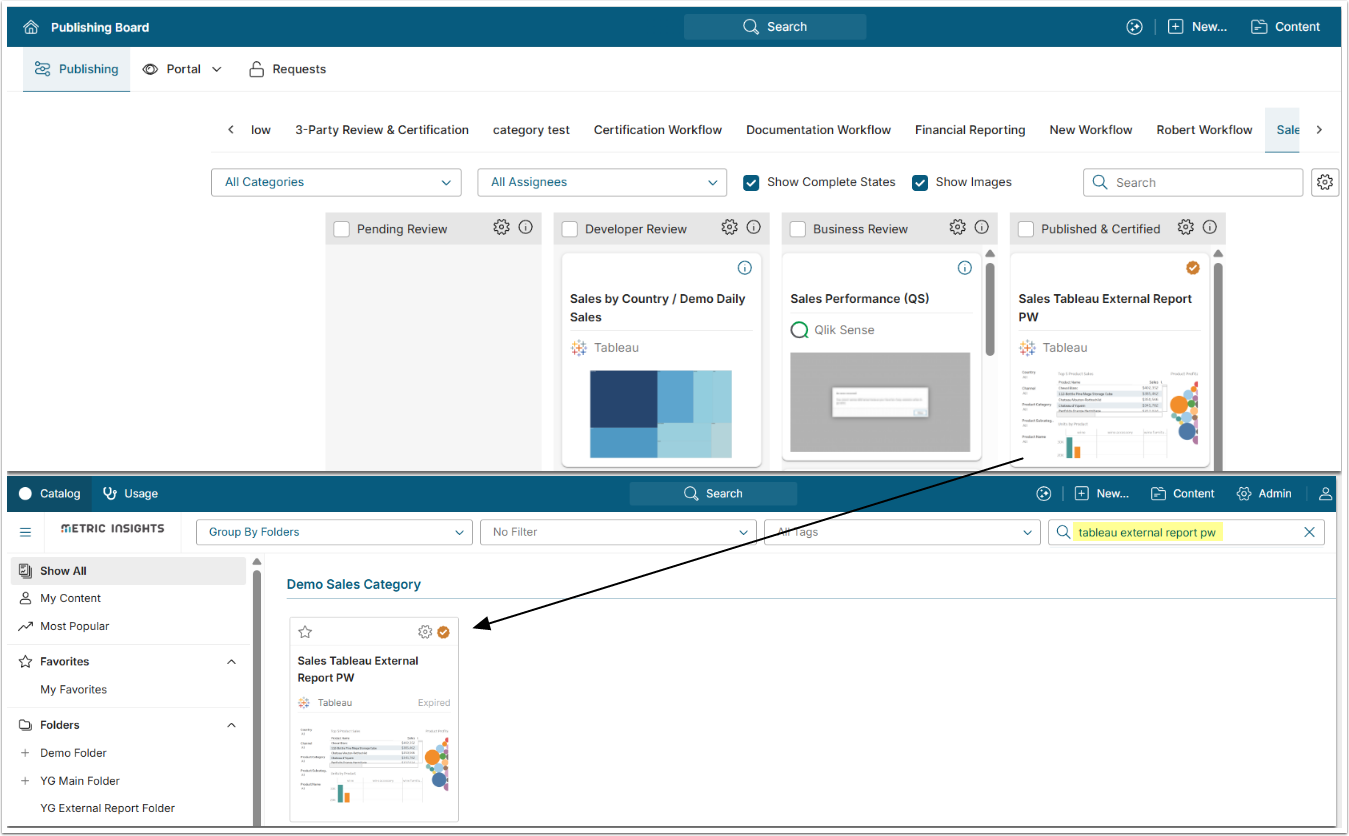The image size is (1349, 836).
Task: Open the All Assignees dropdown
Action: [602, 182]
